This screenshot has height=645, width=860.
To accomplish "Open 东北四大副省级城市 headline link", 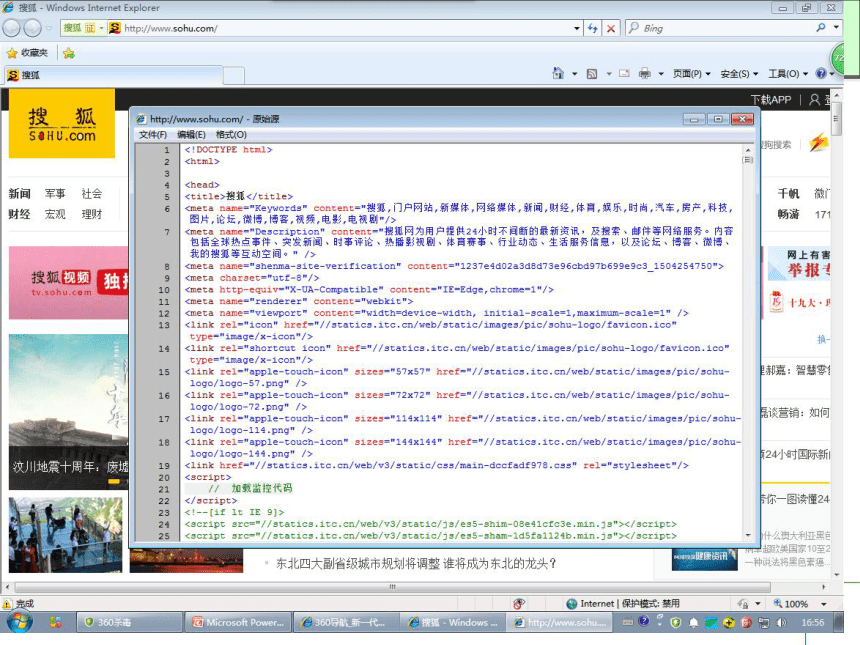I will click(x=416, y=563).
